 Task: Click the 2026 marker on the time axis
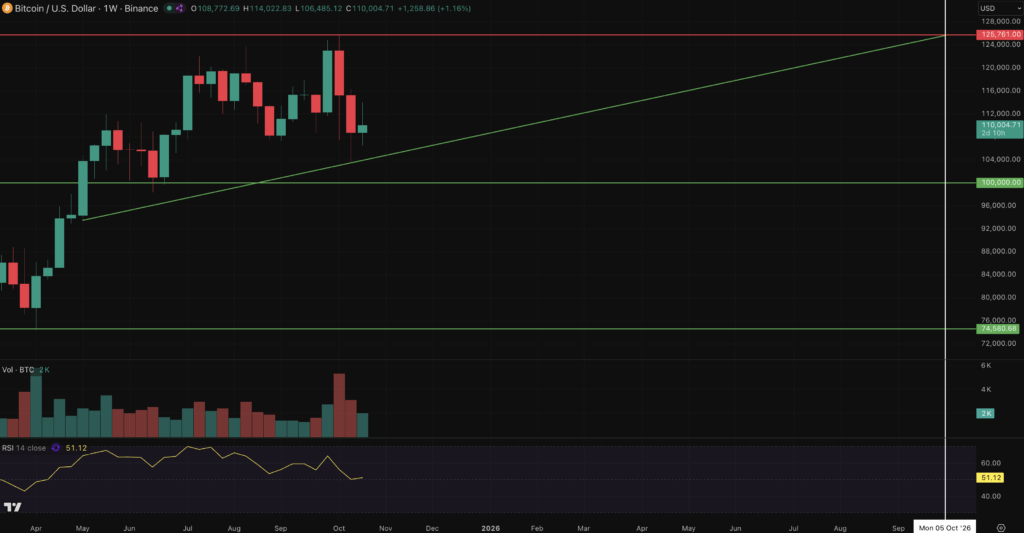[490, 526]
